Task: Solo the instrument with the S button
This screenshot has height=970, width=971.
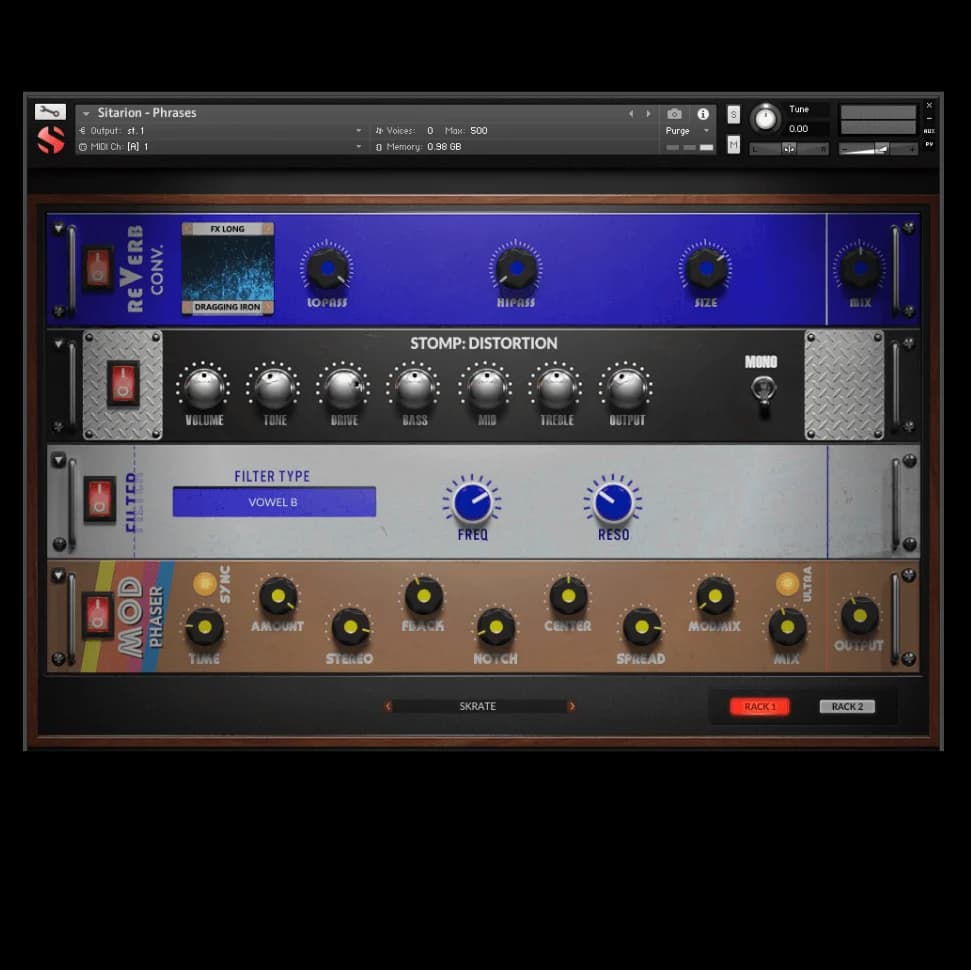Action: pos(733,114)
